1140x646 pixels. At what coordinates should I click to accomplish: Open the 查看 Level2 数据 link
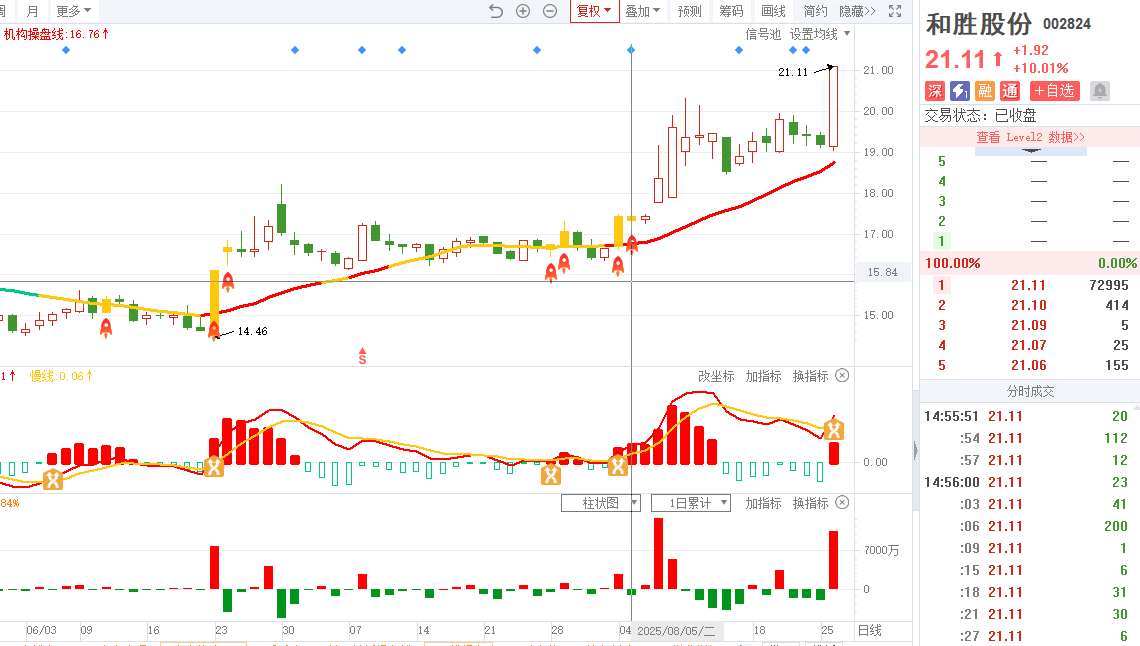(x=1030, y=137)
